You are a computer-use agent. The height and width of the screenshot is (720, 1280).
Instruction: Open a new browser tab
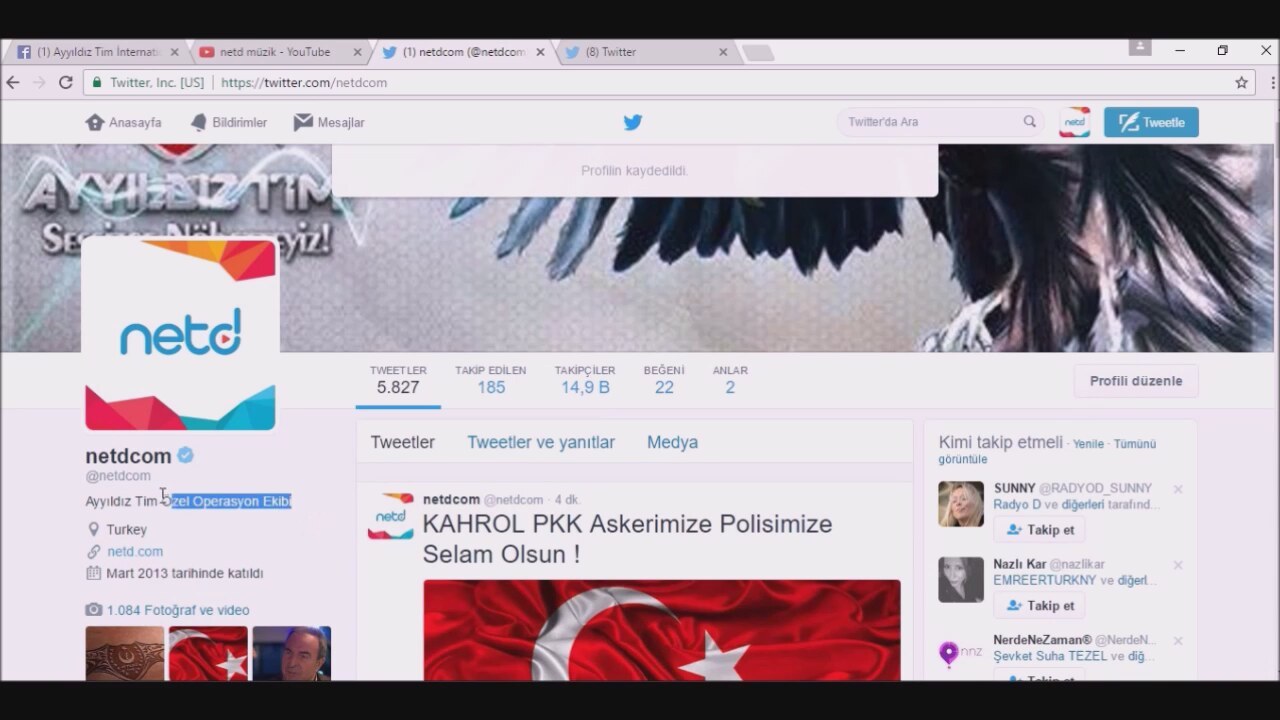tap(758, 52)
